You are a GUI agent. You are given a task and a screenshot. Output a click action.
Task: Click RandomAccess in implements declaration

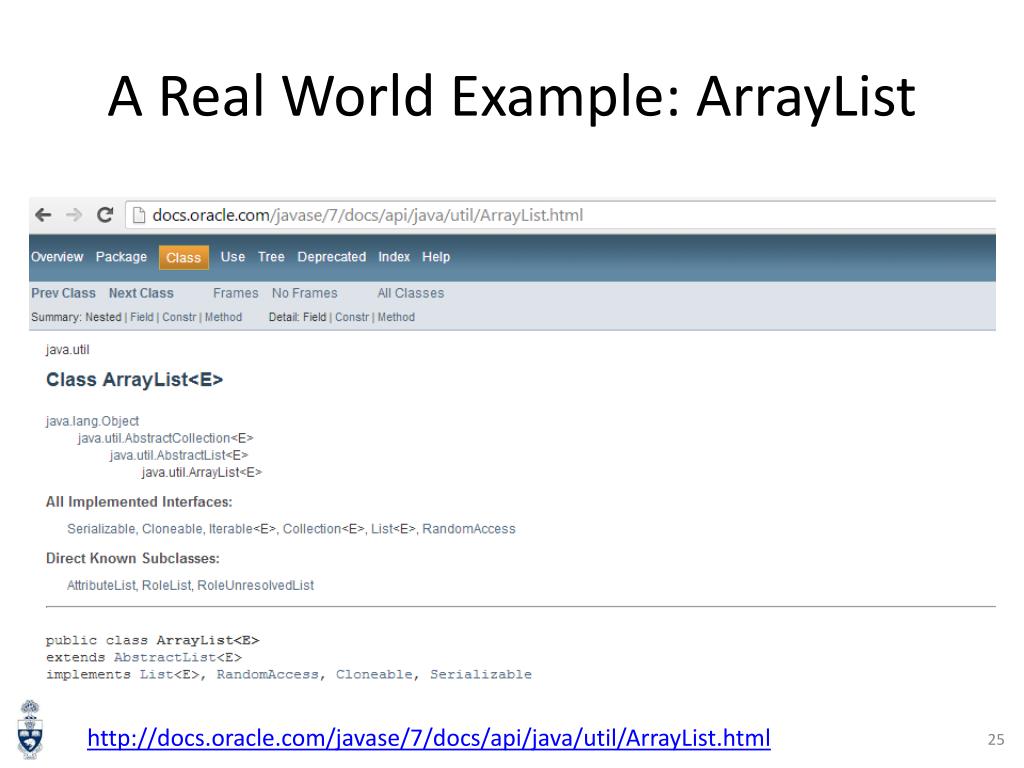(x=268, y=675)
